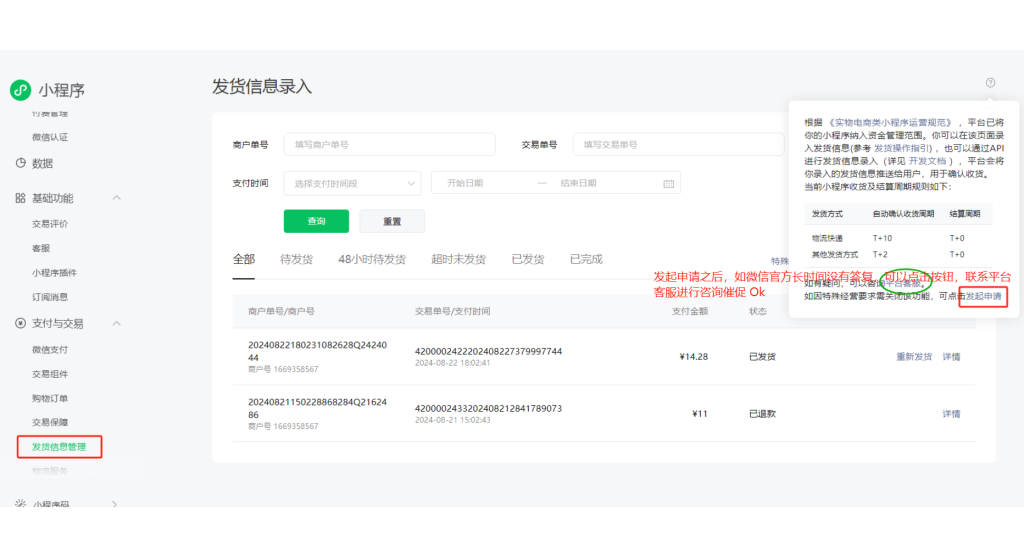Screen dimensions: 1024x534
Task: Click the 支付与交易 sidebar icon
Action: pos(20,324)
